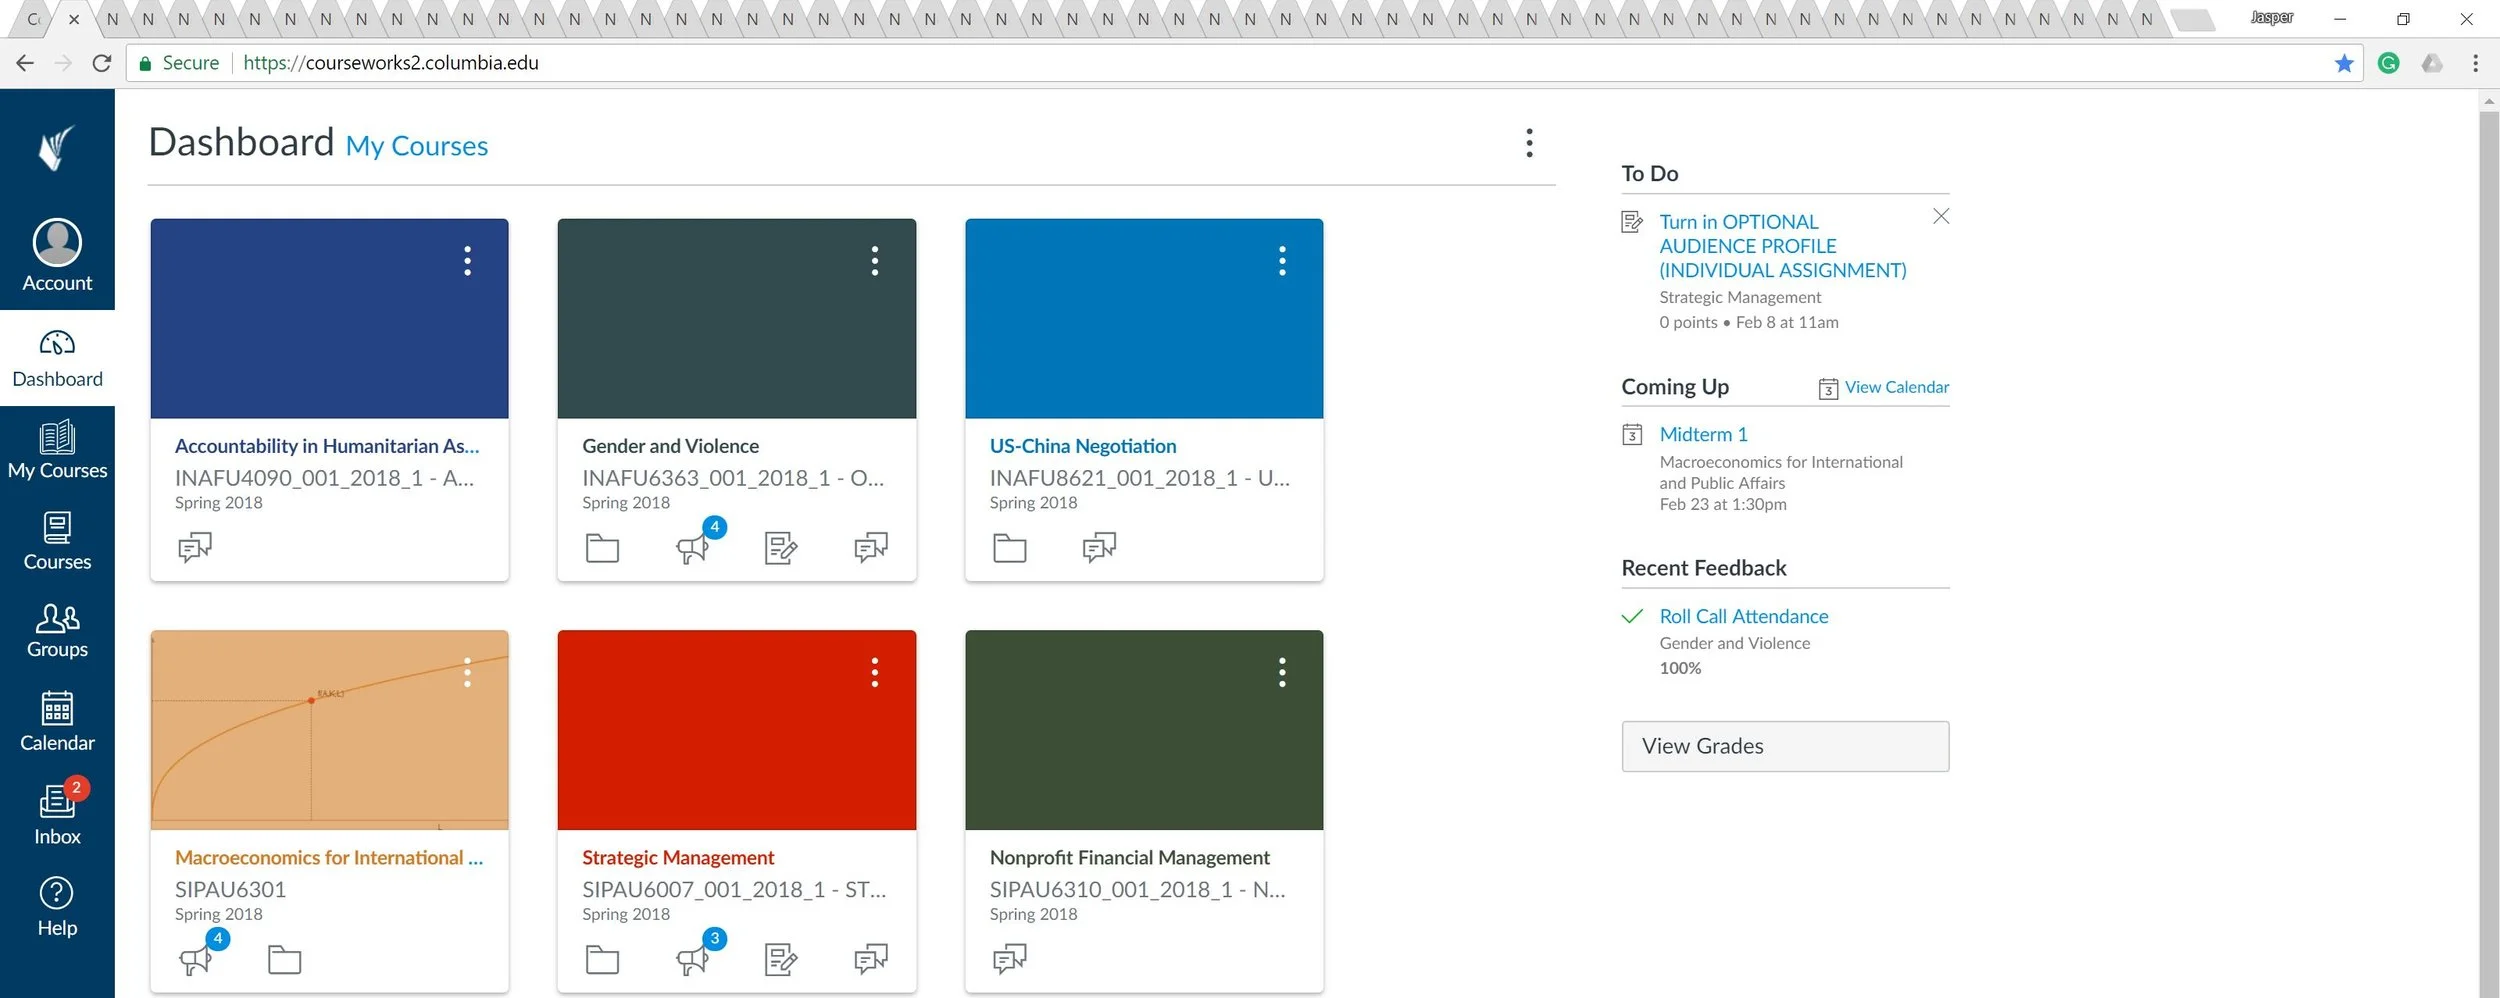The height and width of the screenshot is (998, 2500).
Task: Open the Account profile in sidebar
Action: tap(57, 256)
